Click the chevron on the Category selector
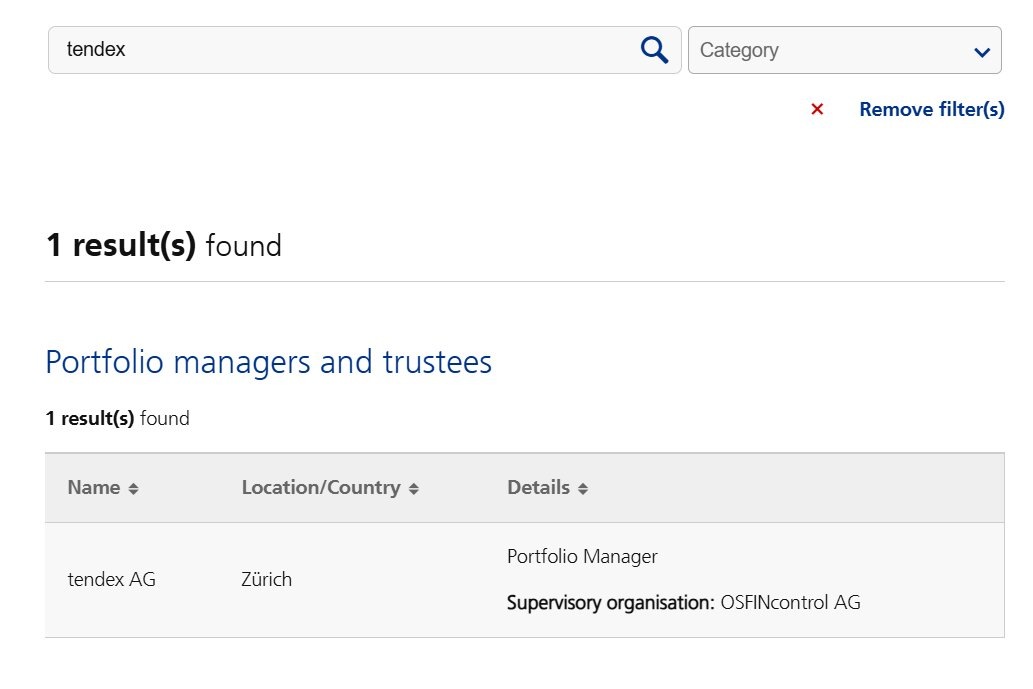This screenshot has height=689, width=1033. coord(983,50)
